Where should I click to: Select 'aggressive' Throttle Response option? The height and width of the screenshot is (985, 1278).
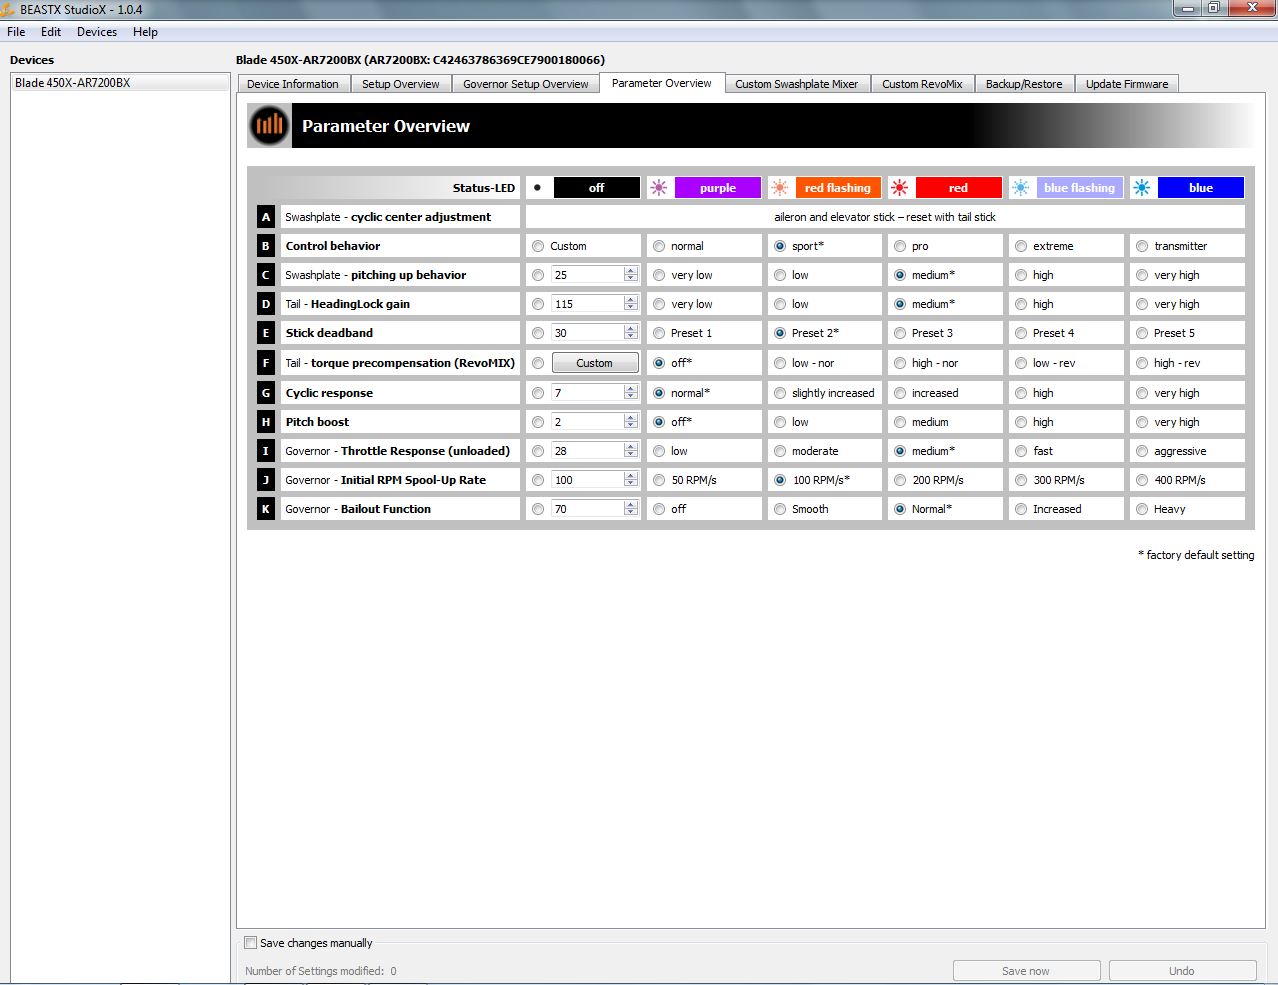pyautogui.click(x=1142, y=451)
